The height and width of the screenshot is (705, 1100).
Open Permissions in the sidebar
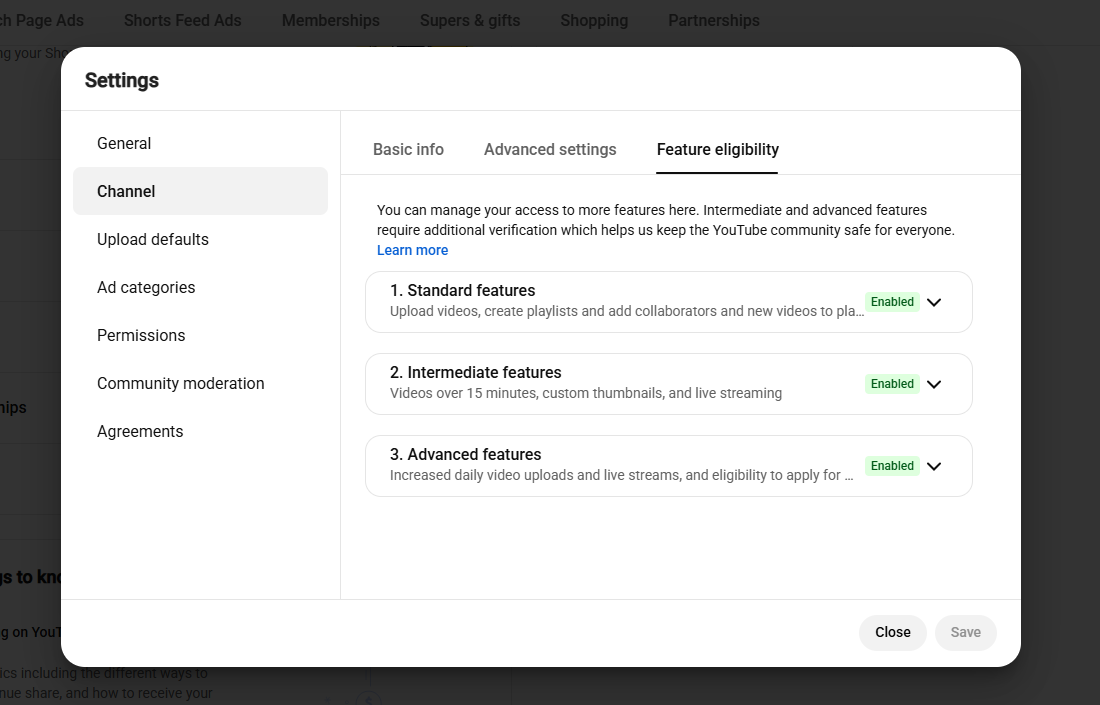pos(201,335)
